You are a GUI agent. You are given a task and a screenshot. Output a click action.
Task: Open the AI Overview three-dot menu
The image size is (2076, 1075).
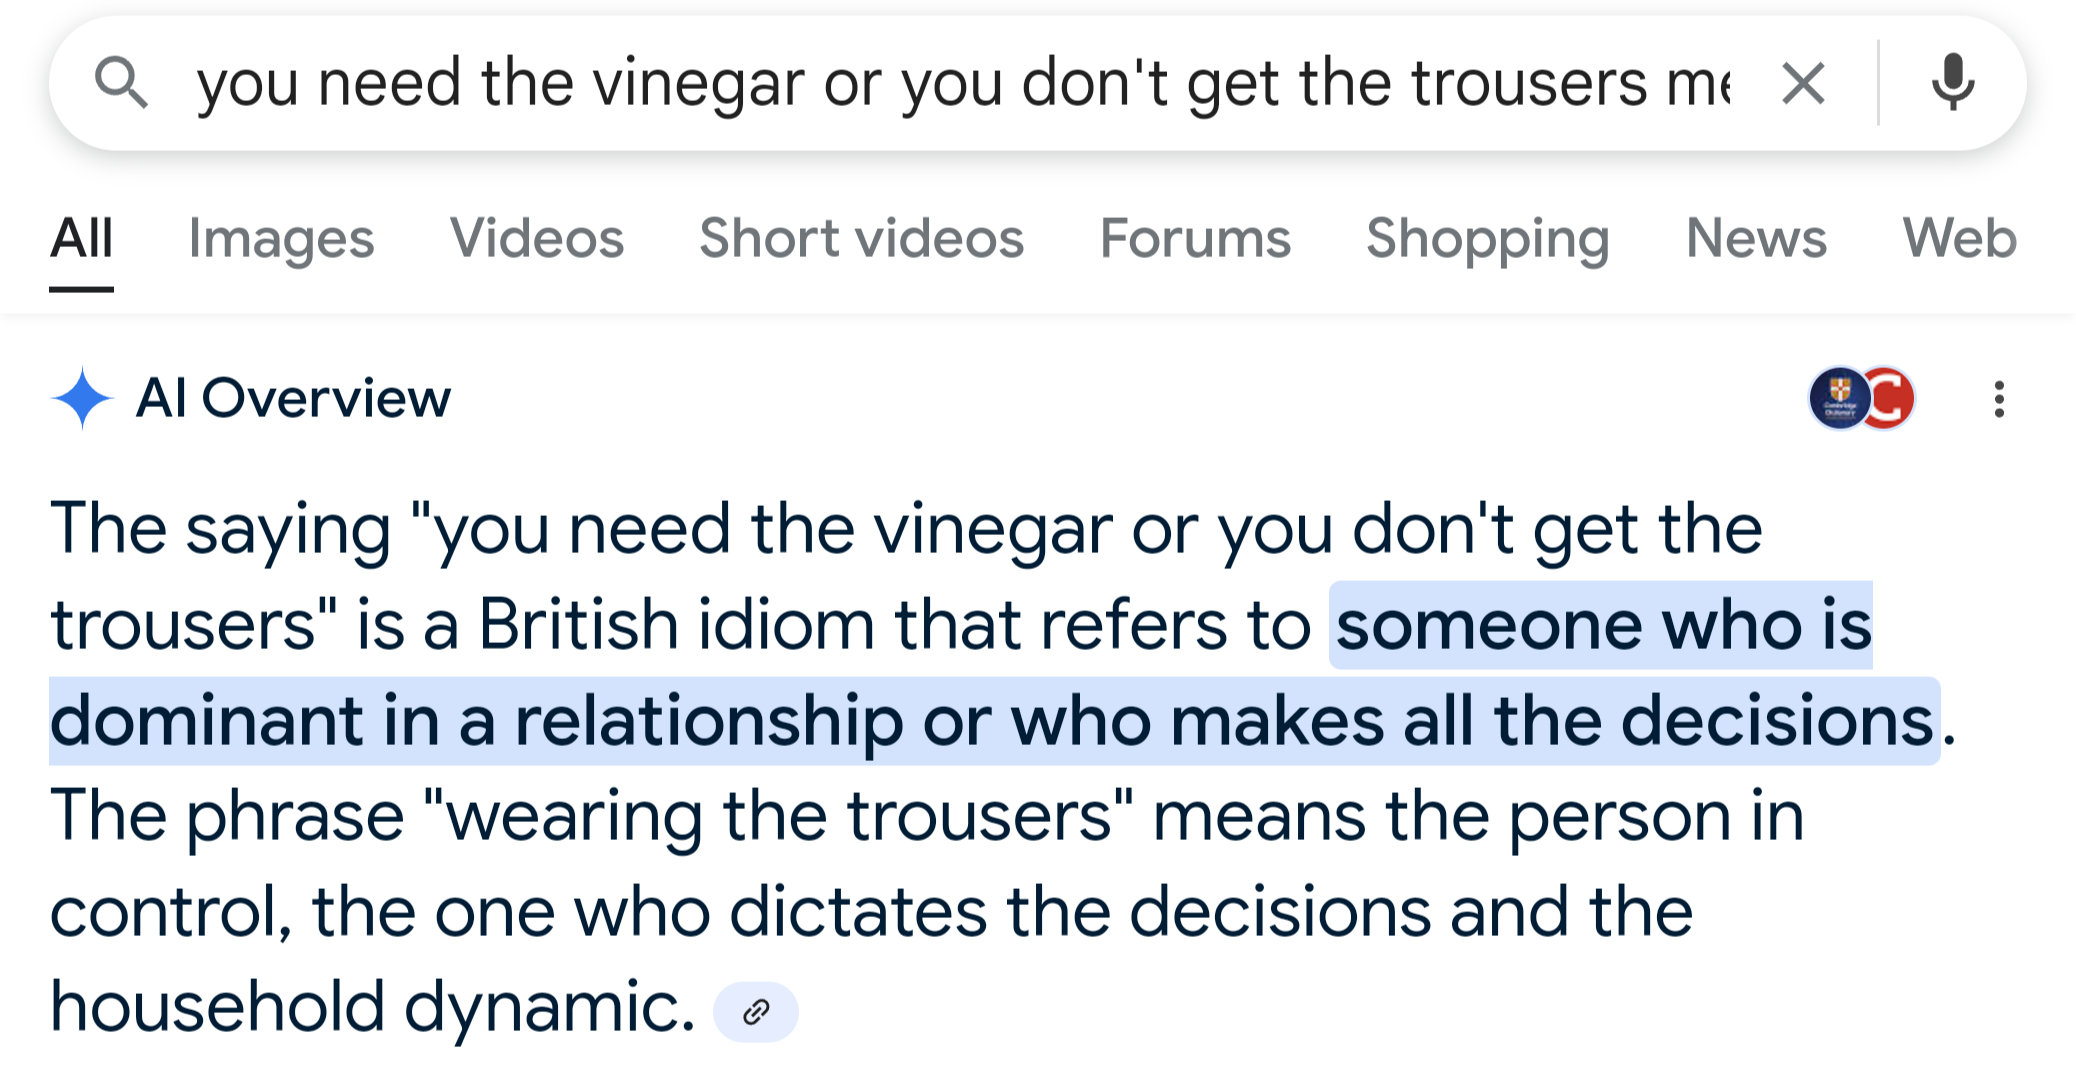[x=1999, y=399]
